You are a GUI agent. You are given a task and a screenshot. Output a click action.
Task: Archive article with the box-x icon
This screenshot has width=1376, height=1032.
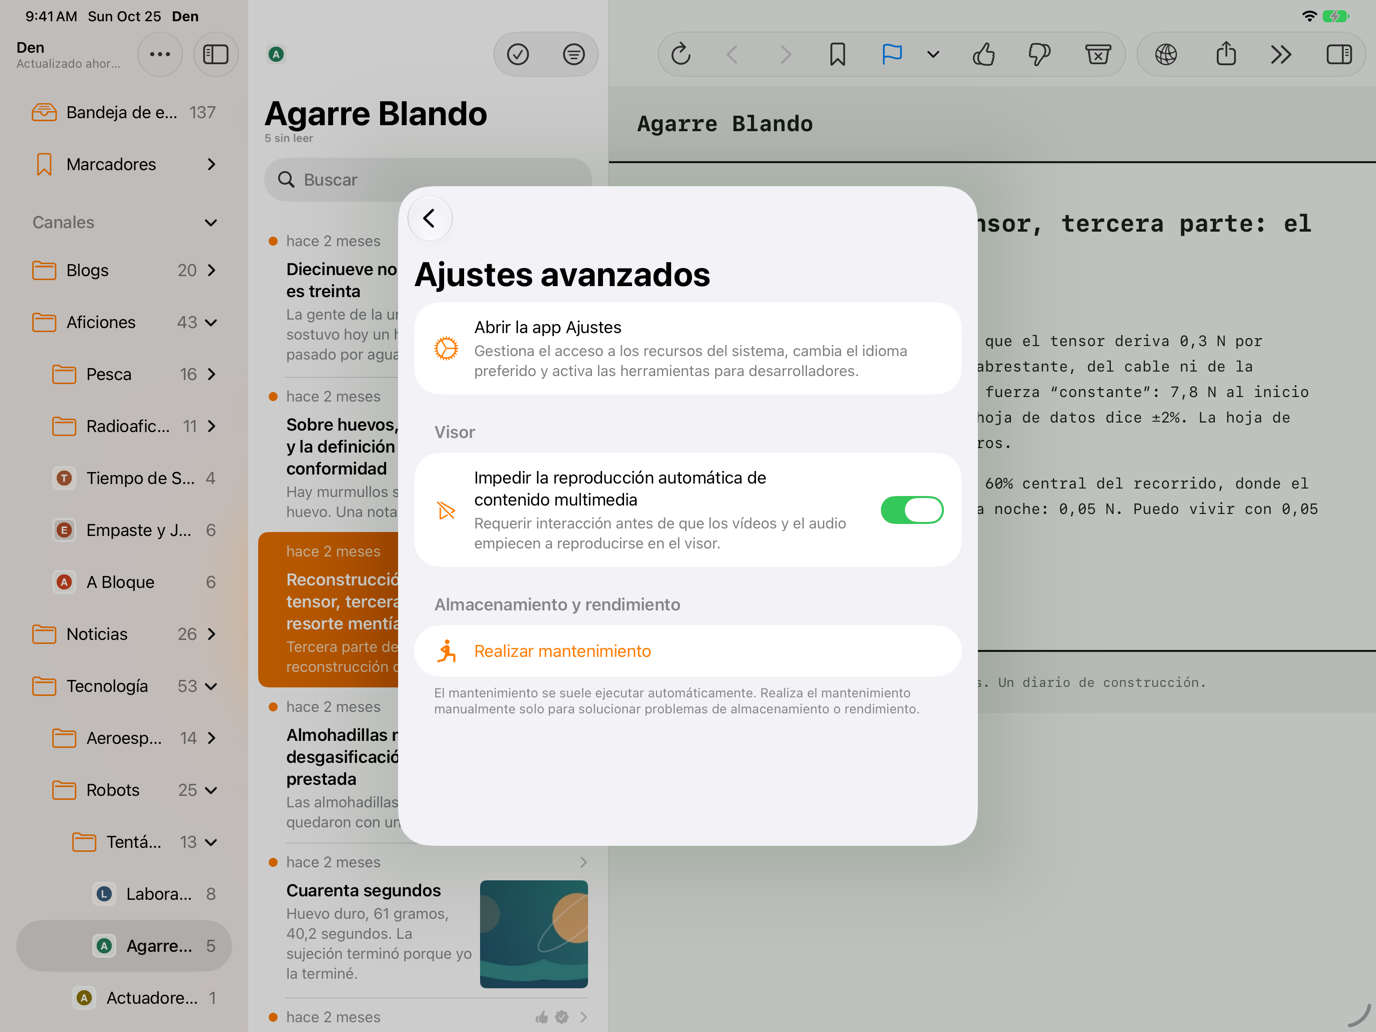(x=1098, y=54)
